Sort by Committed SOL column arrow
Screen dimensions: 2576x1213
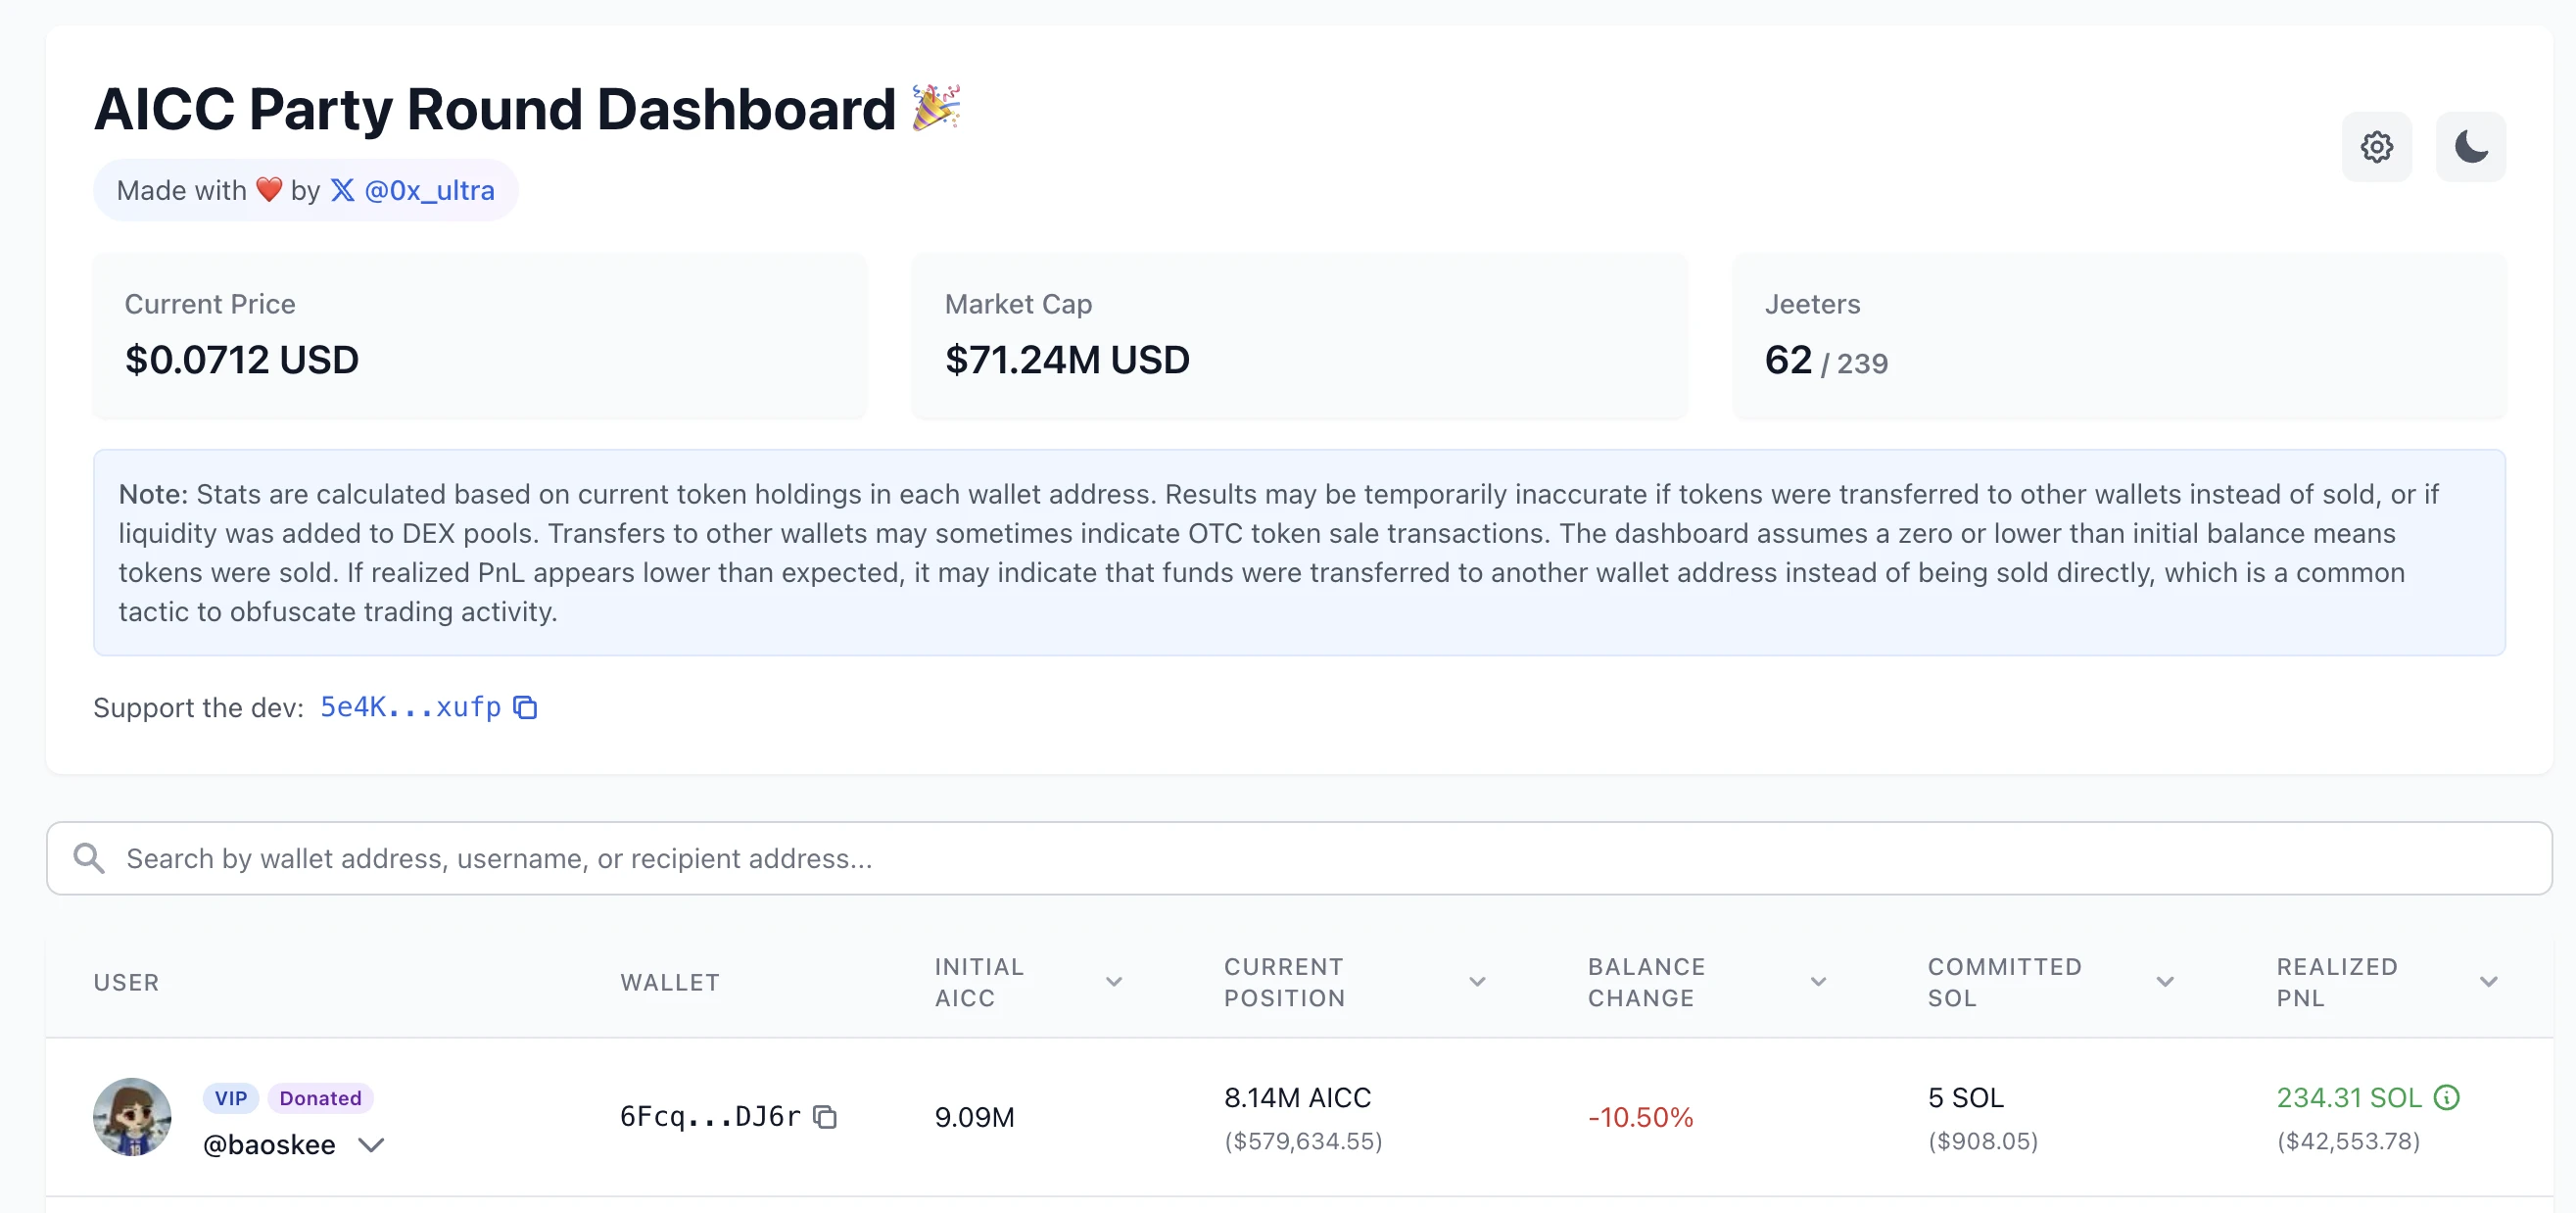tap(2167, 981)
